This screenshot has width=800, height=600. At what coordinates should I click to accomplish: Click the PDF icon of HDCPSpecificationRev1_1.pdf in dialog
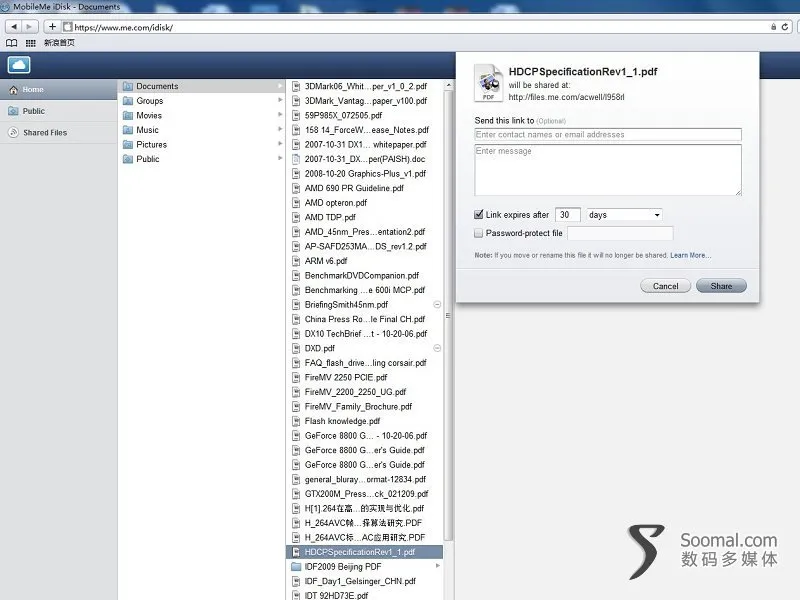[488, 83]
